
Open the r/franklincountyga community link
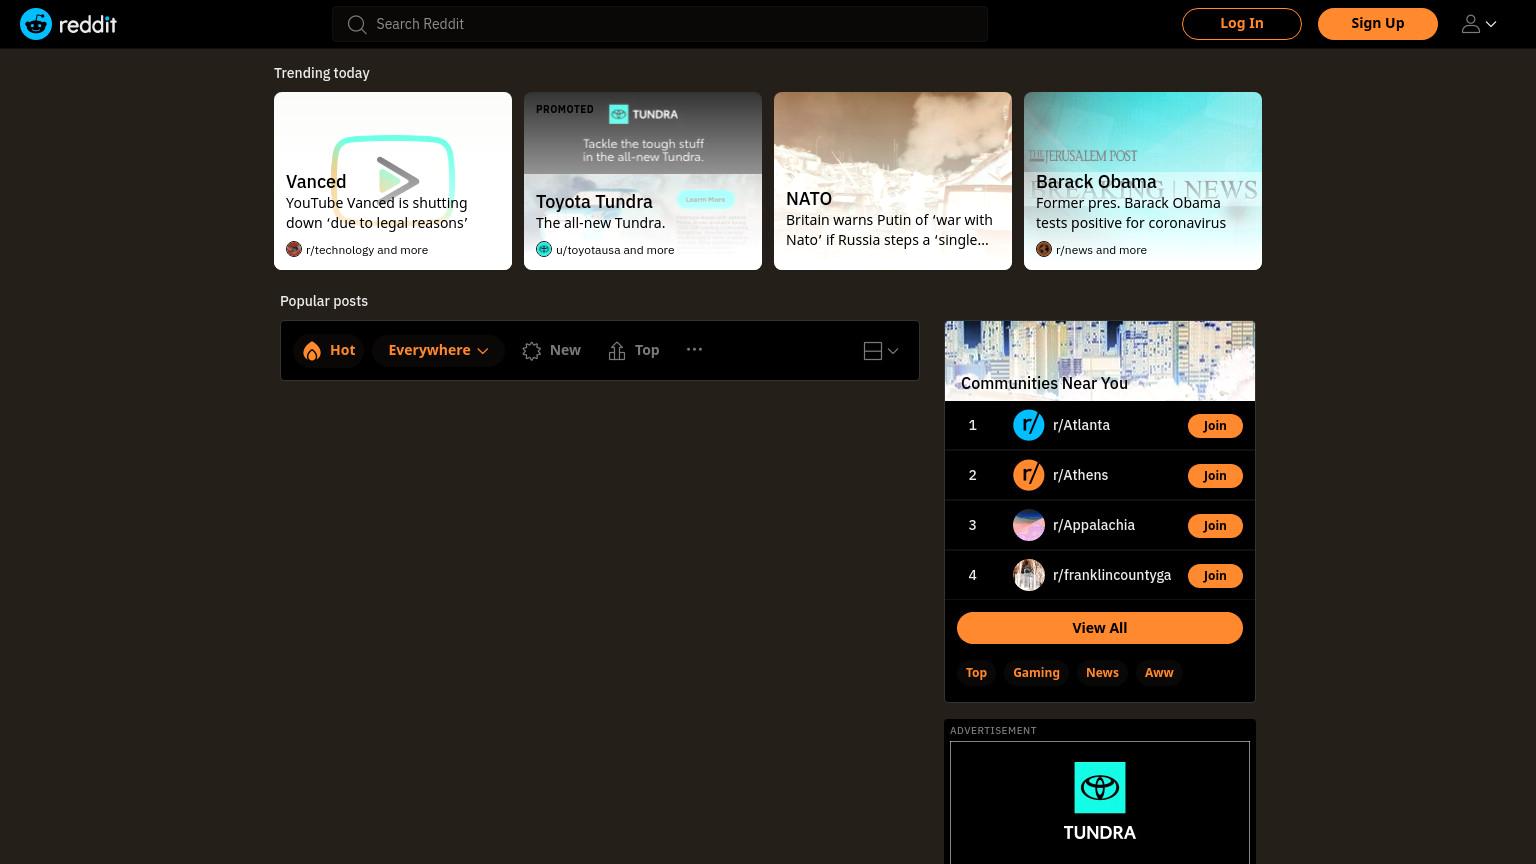click(x=1112, y=575)
